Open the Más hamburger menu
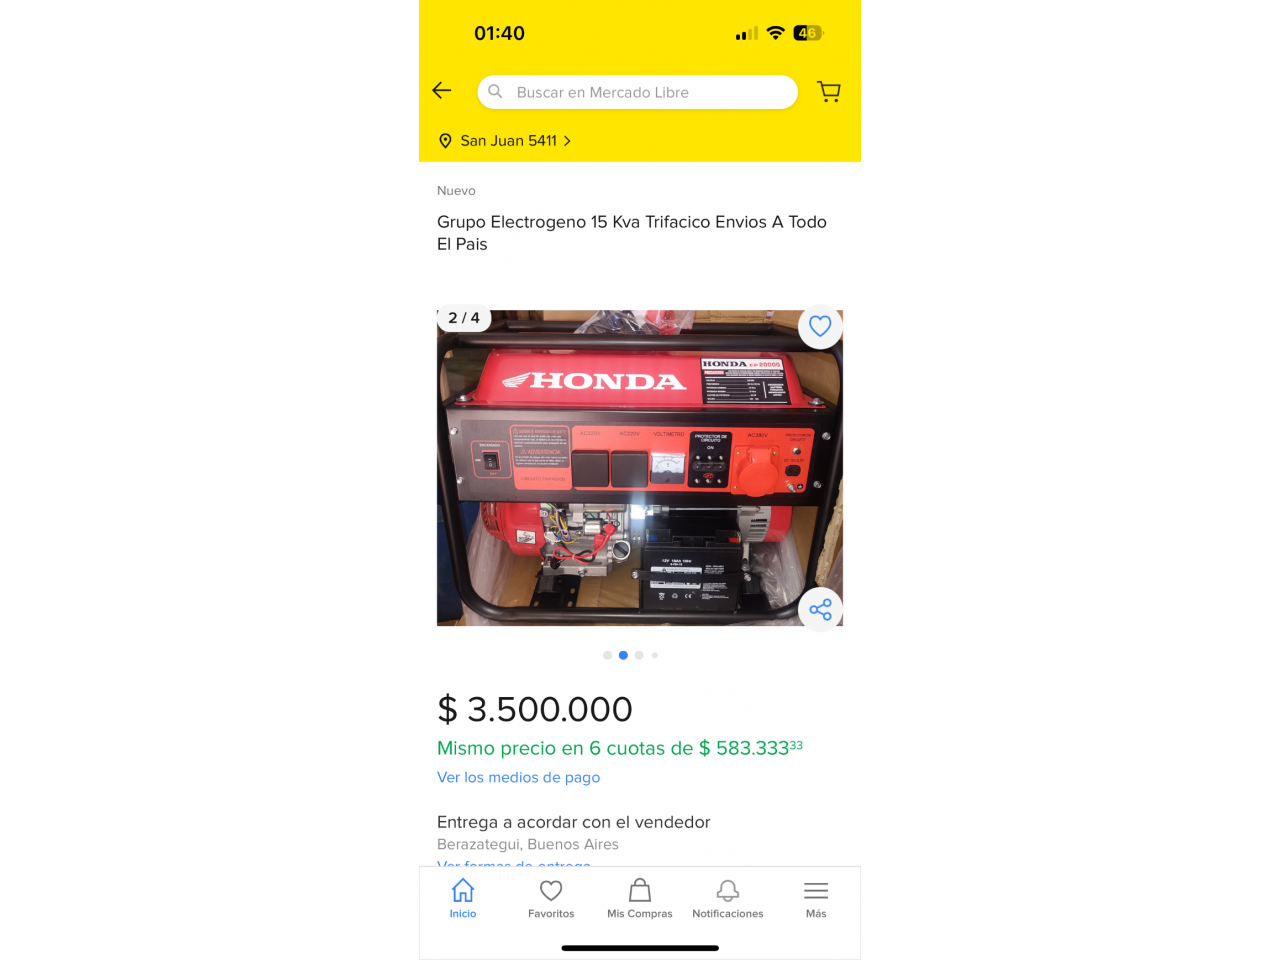Image resolution: width=1280 pixels, height=960 pixels. [816, 898]
